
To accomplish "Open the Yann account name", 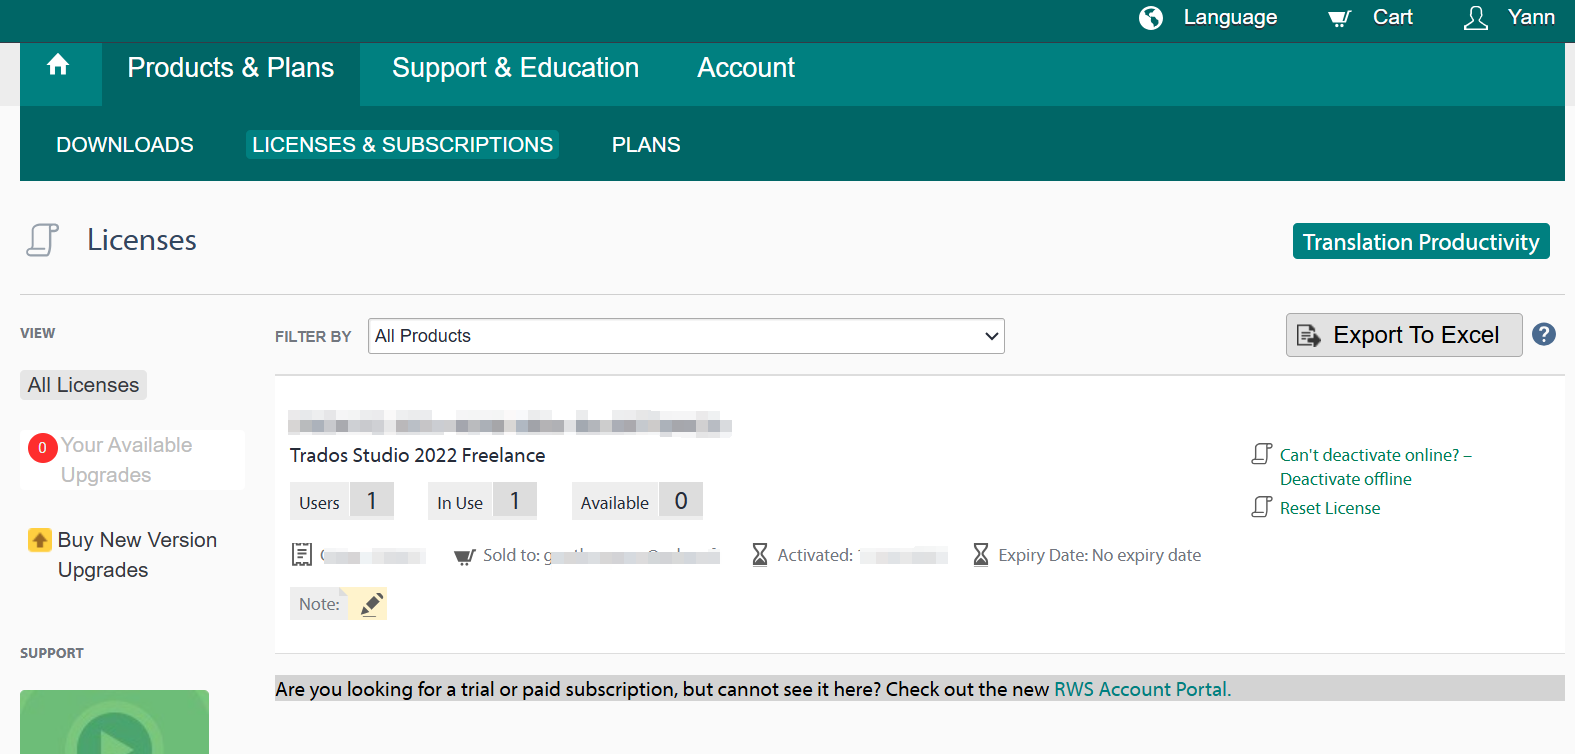I will (x=1531, y=17).
